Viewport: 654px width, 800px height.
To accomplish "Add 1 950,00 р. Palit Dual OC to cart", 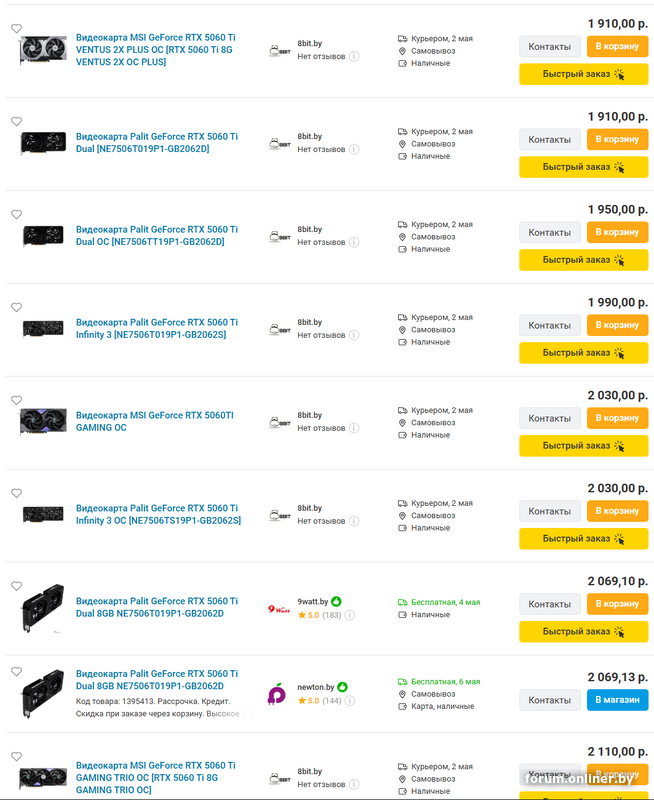I will click(x=617, y=232).
